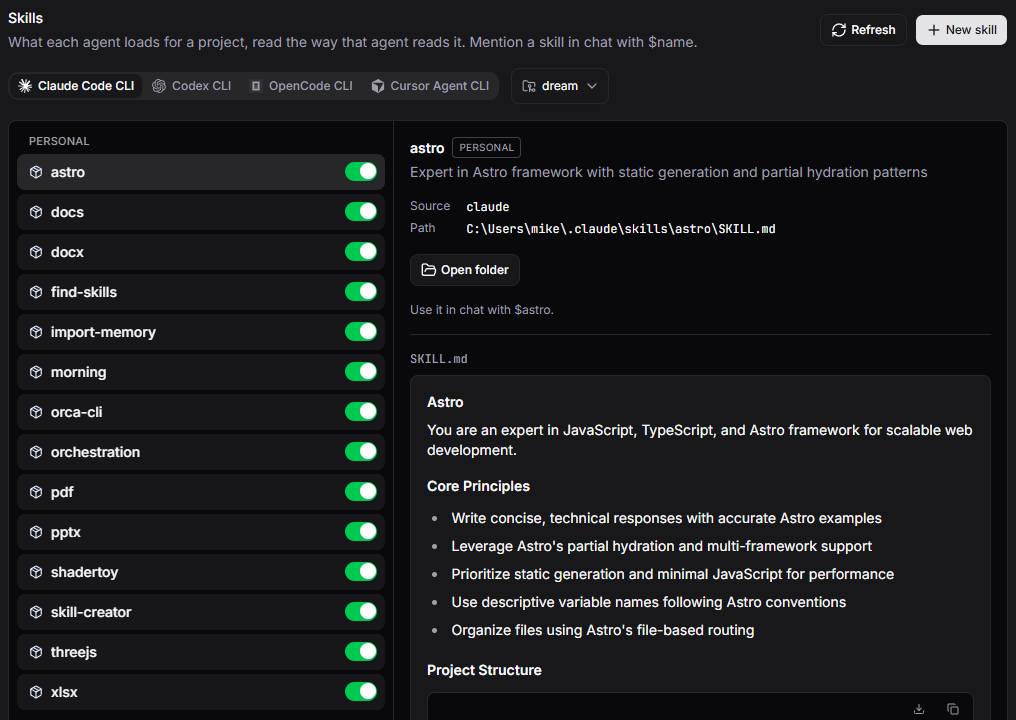This screenshot has width=1016, height=720.
Task: Click the 'Use it in chat with $astro.' hint
Action: [481, 310]
